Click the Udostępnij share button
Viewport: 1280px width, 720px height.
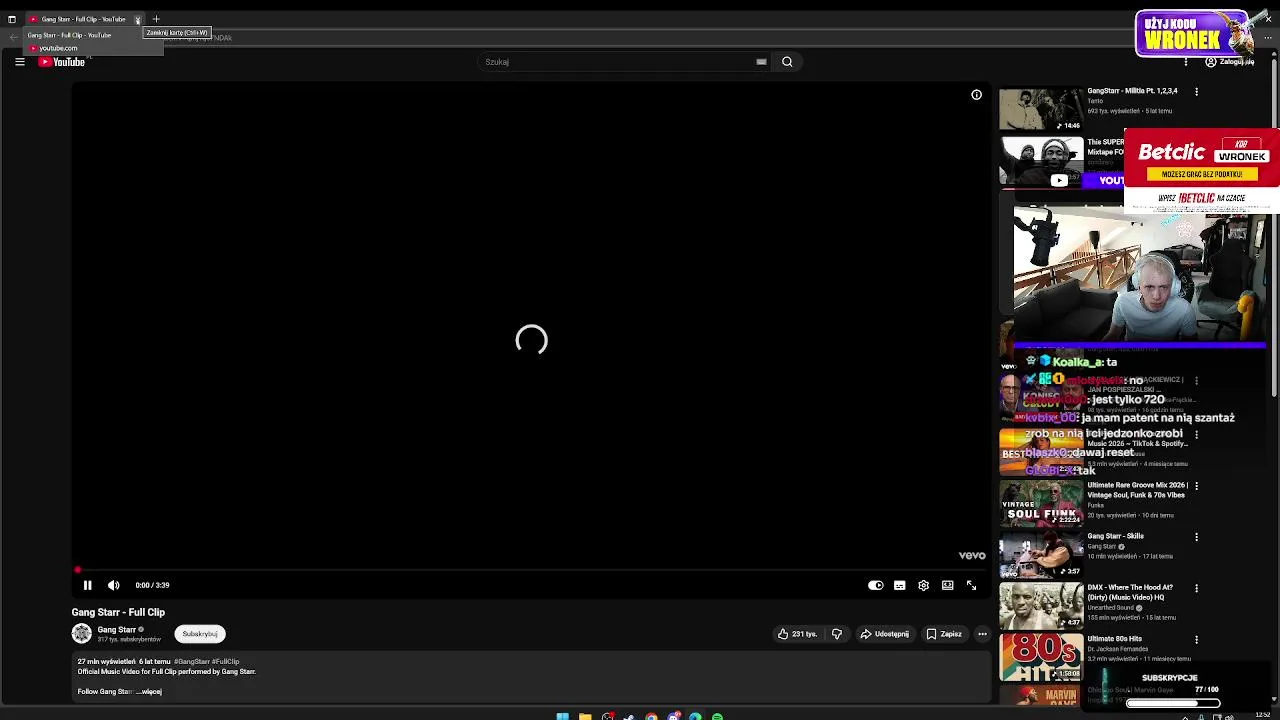click(x=885, y=633)
